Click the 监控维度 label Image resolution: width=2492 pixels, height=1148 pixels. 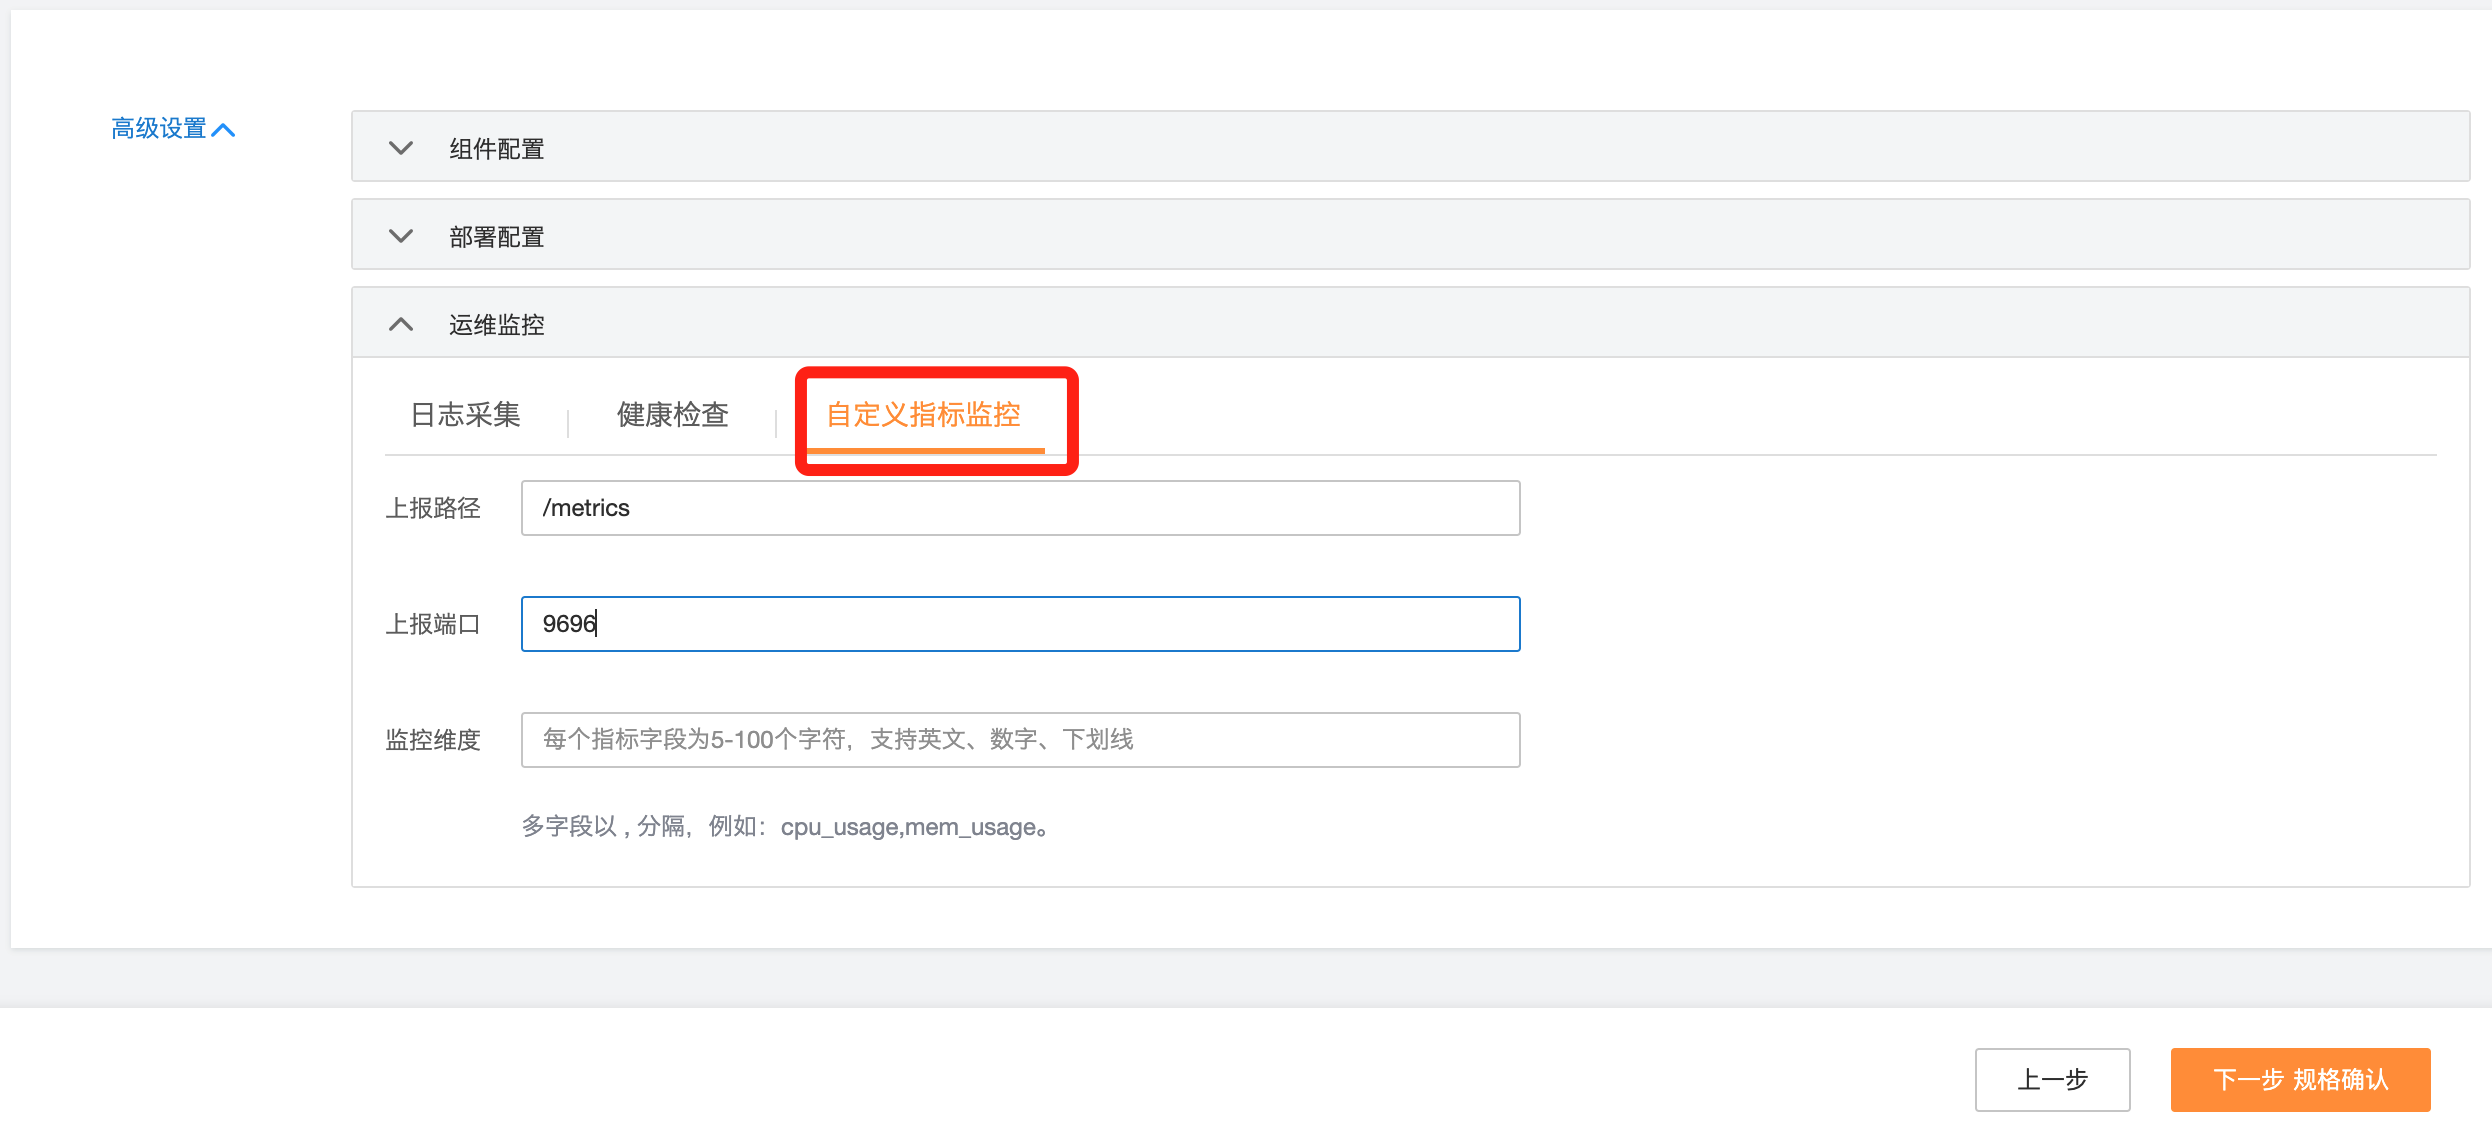point(433,740)
